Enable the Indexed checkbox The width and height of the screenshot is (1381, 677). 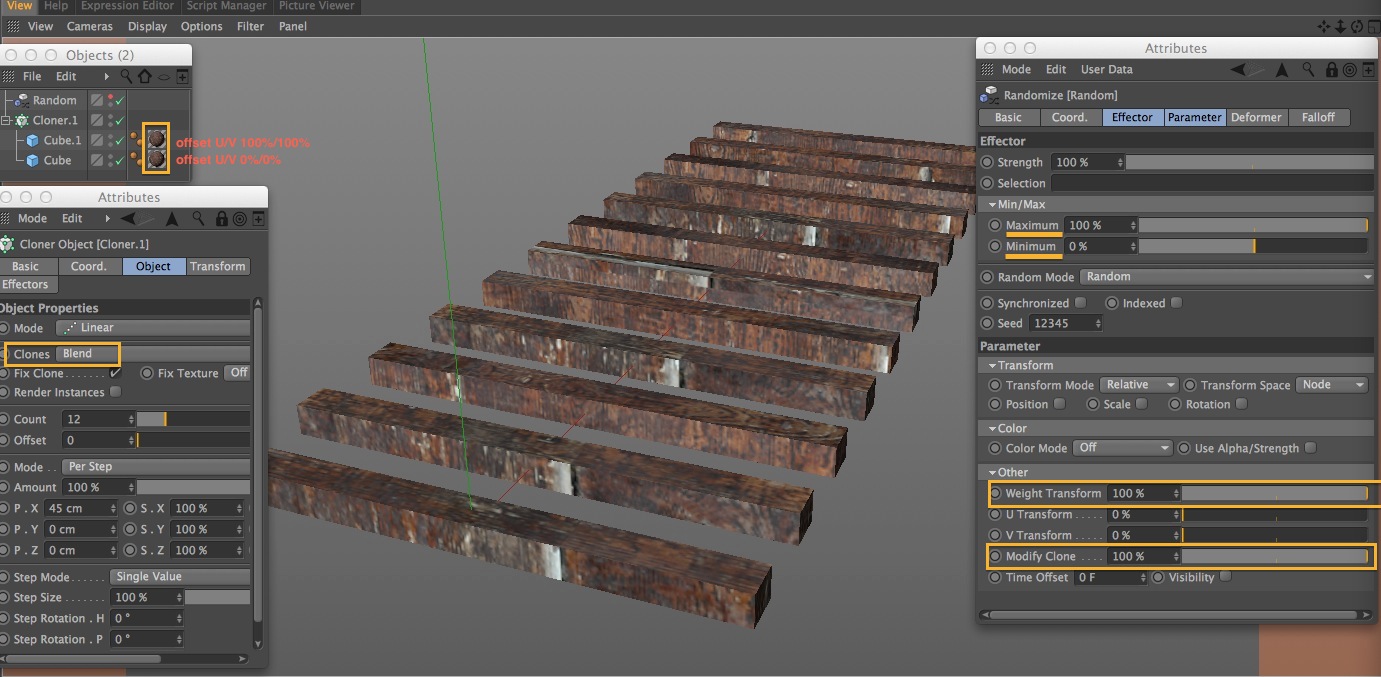pos(1176,303)
